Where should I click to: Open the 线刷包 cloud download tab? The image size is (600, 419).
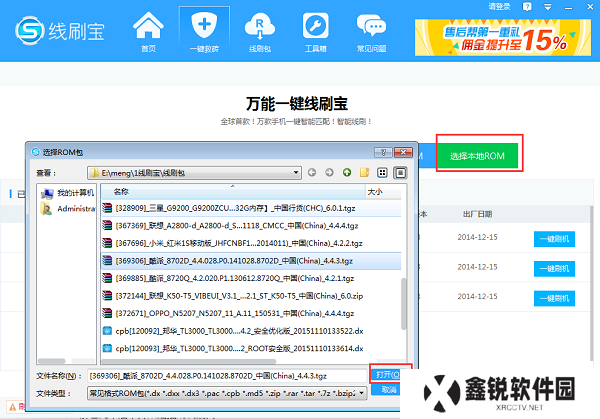260,32
